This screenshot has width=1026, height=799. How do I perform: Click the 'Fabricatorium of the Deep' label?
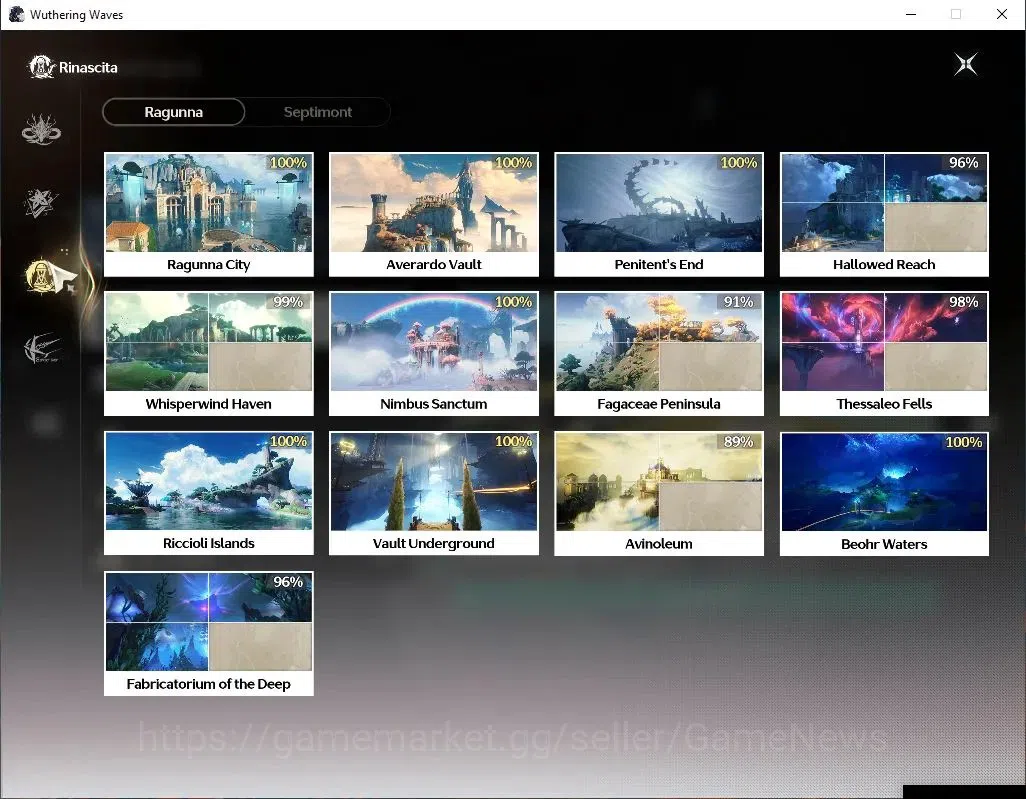pyautogui.click(x=209, y=684)
